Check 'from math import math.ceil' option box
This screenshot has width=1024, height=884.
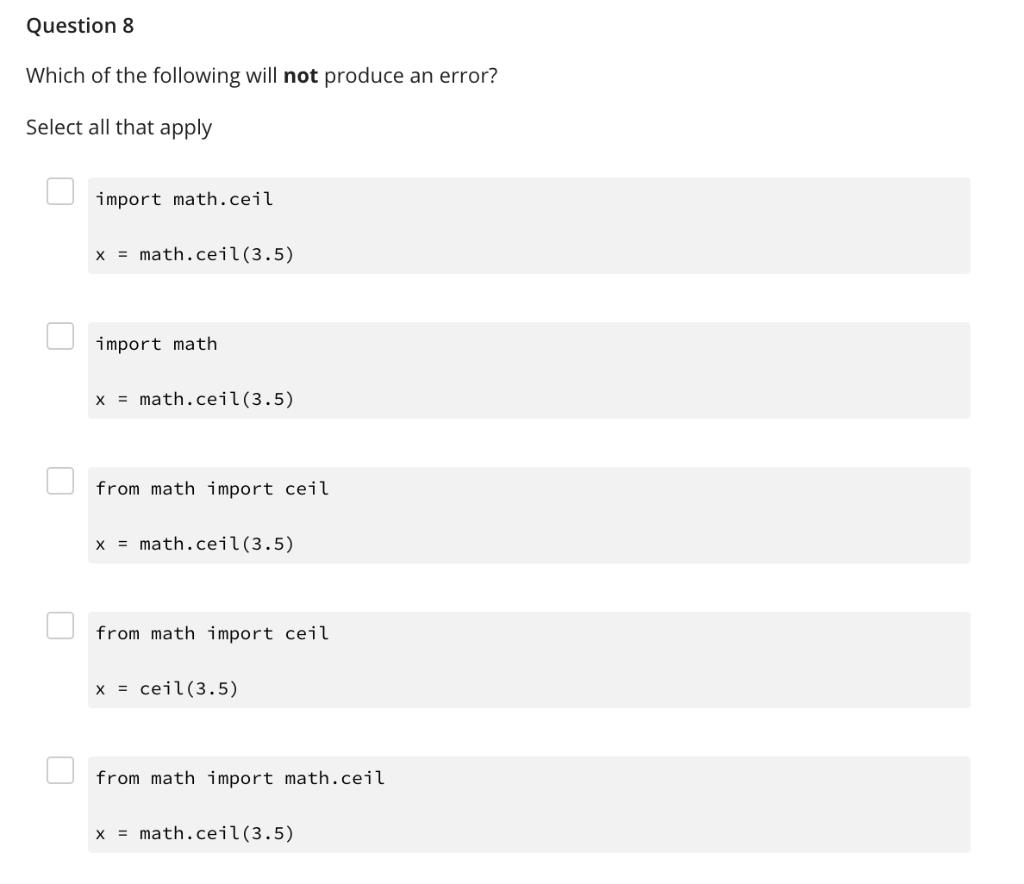tap(60, 770)
